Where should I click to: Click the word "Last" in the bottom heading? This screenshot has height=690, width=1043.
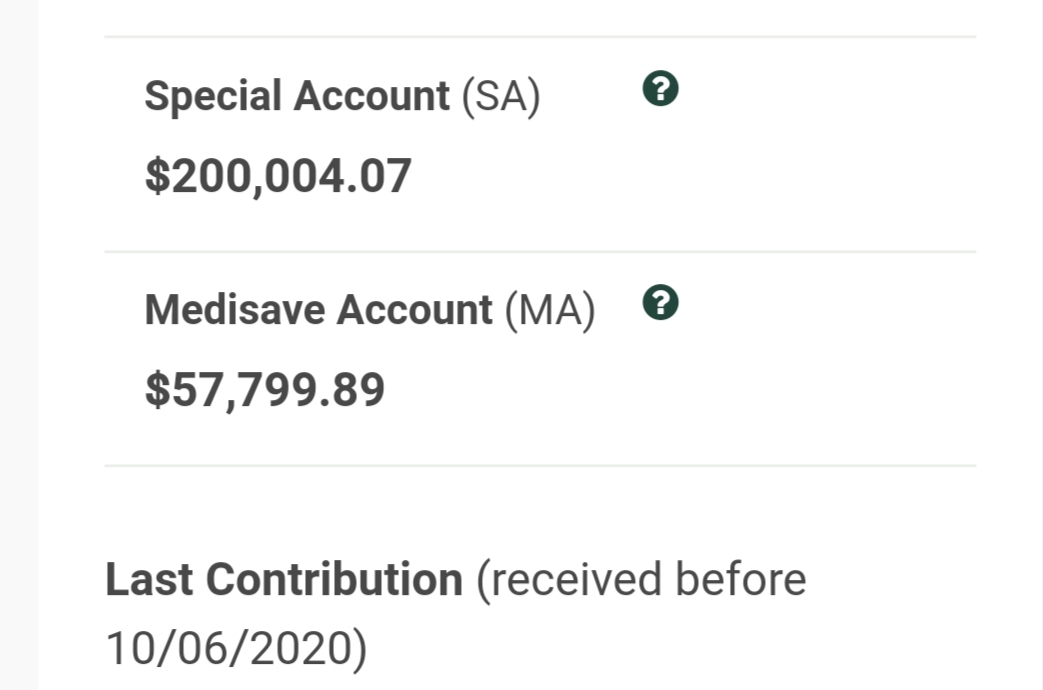tap(150, 580)
